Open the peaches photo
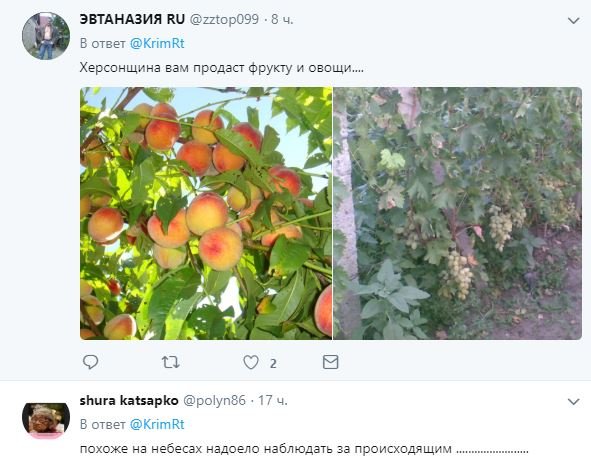 coord(206,213)
